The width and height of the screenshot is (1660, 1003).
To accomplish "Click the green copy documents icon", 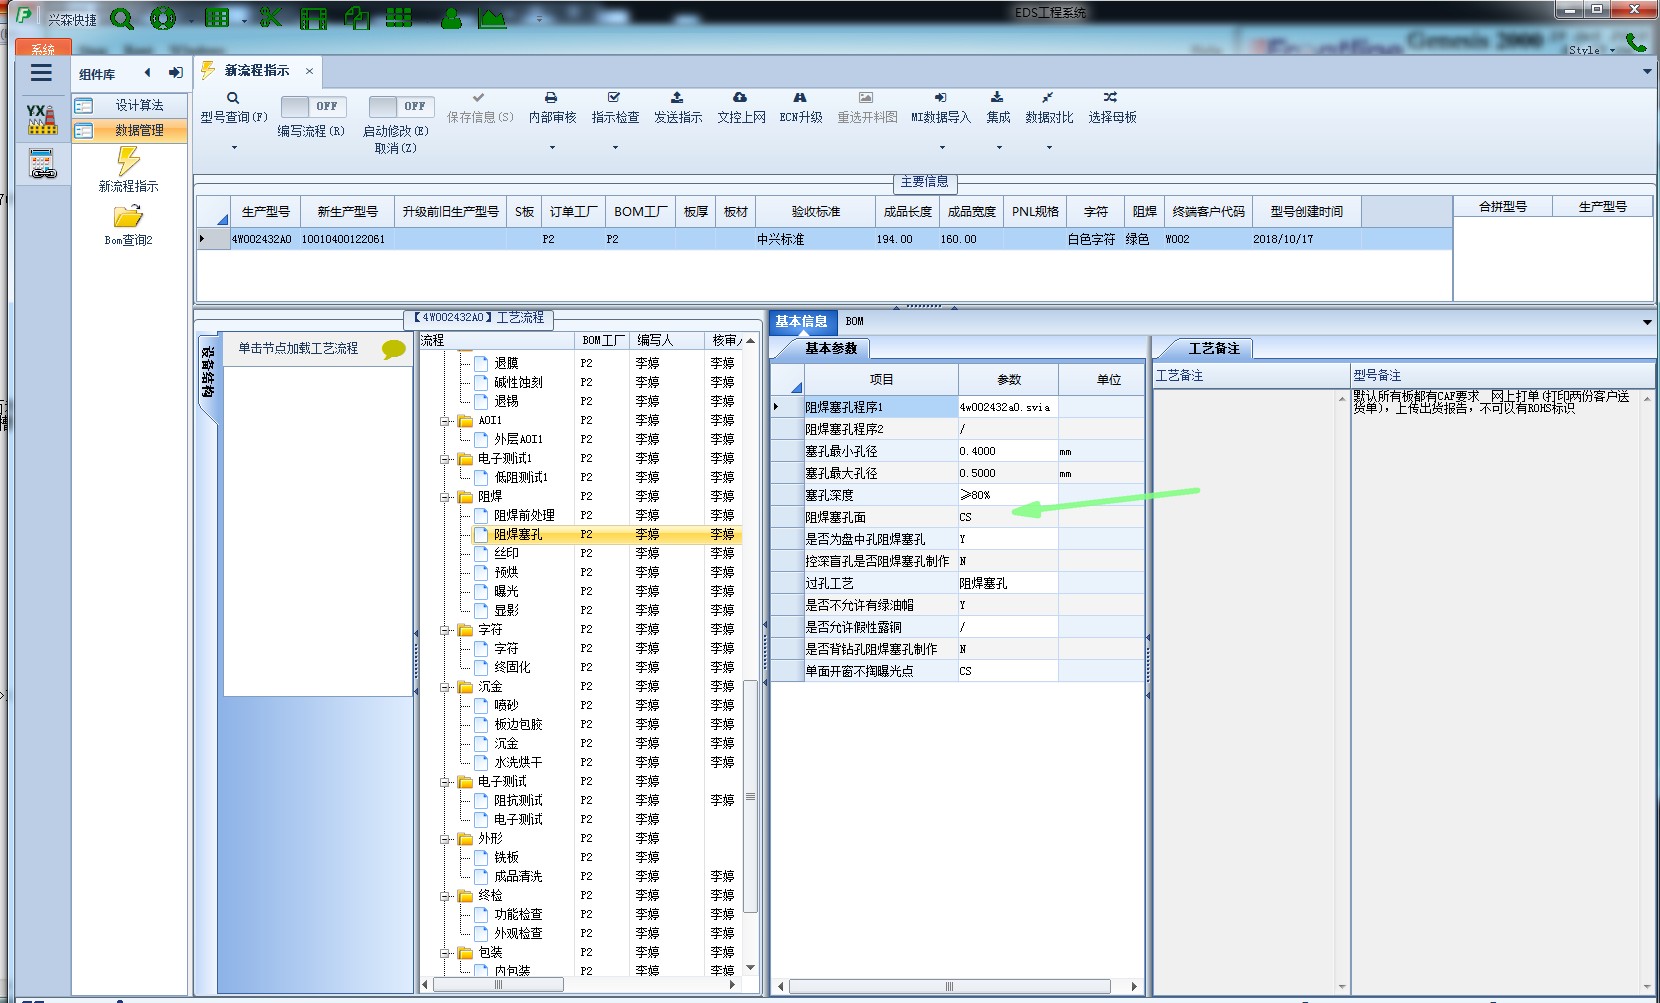I will 357,18.
